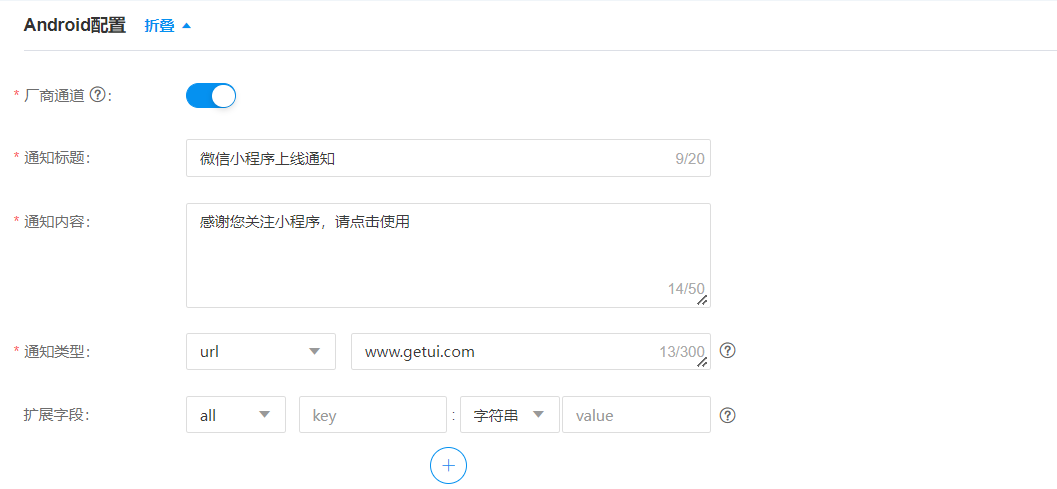Open help icon next to 厂商通道
Screen dimensions: 1057x489
[97, 96]
